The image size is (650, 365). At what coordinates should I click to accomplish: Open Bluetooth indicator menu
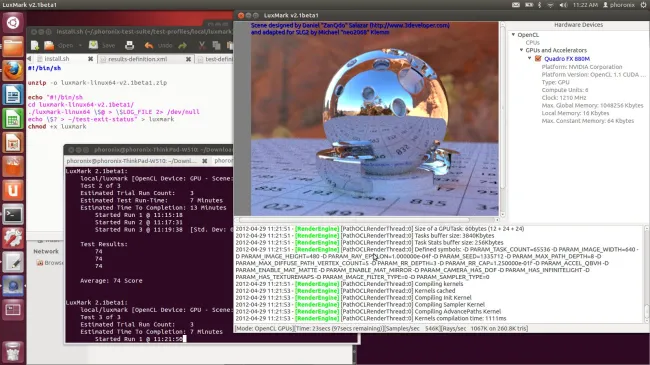pos(539,5)
